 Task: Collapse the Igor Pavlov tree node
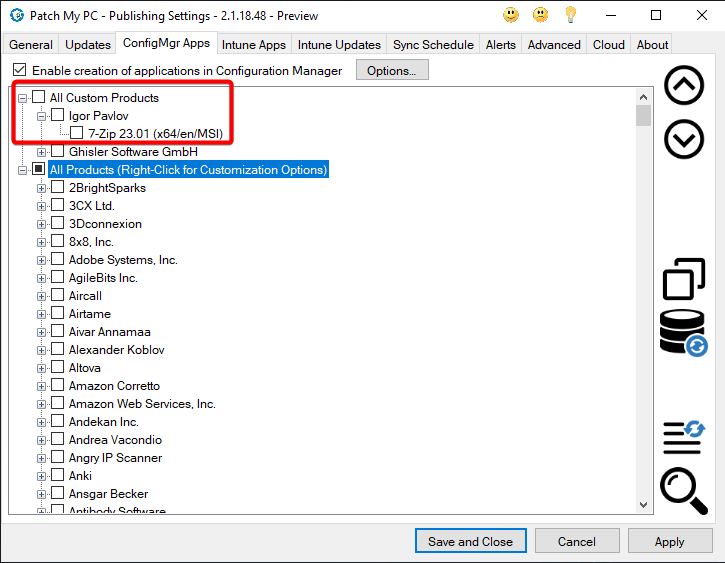point(42,116)
